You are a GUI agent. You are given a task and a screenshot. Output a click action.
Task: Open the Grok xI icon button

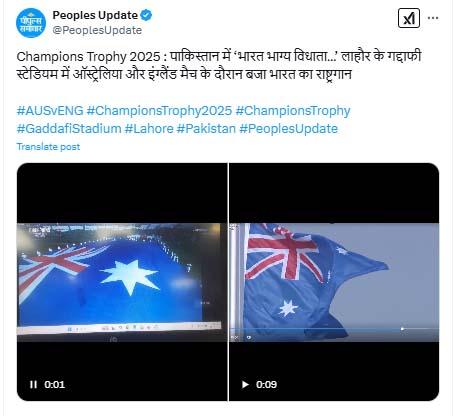409,18
